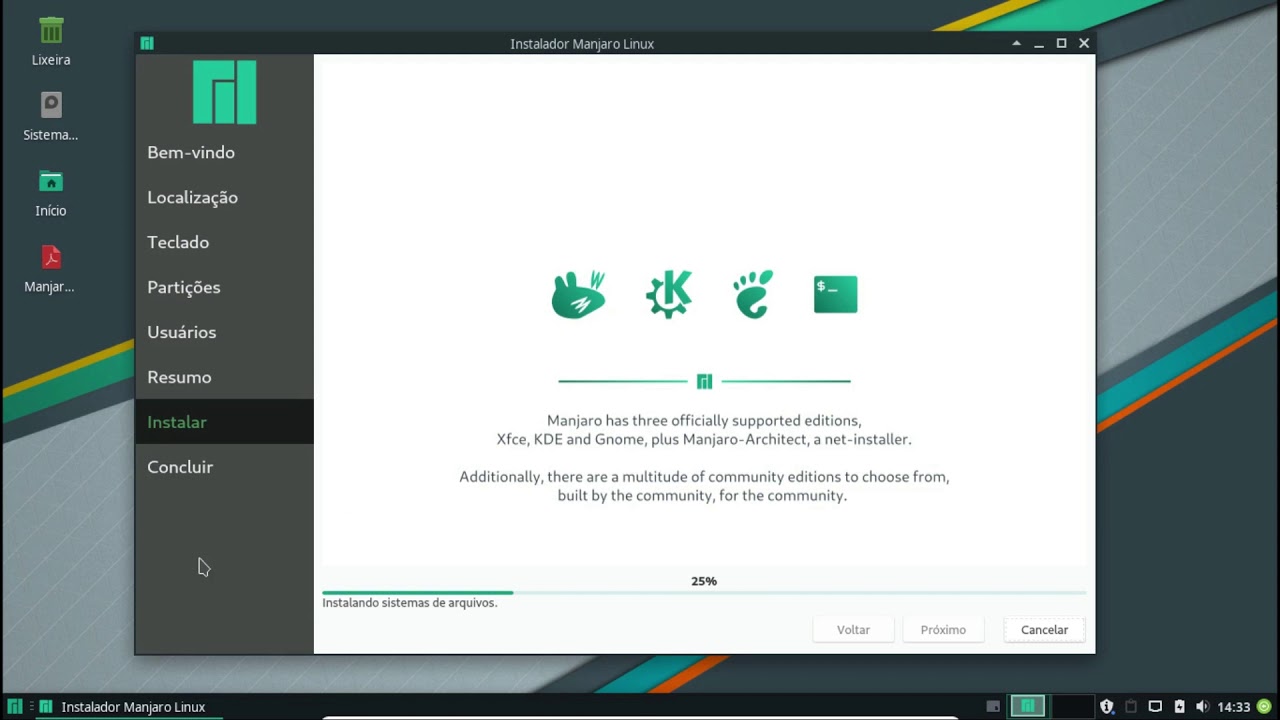Click the show desktop tray icon

pyautogui.click(x=993, y=707)
